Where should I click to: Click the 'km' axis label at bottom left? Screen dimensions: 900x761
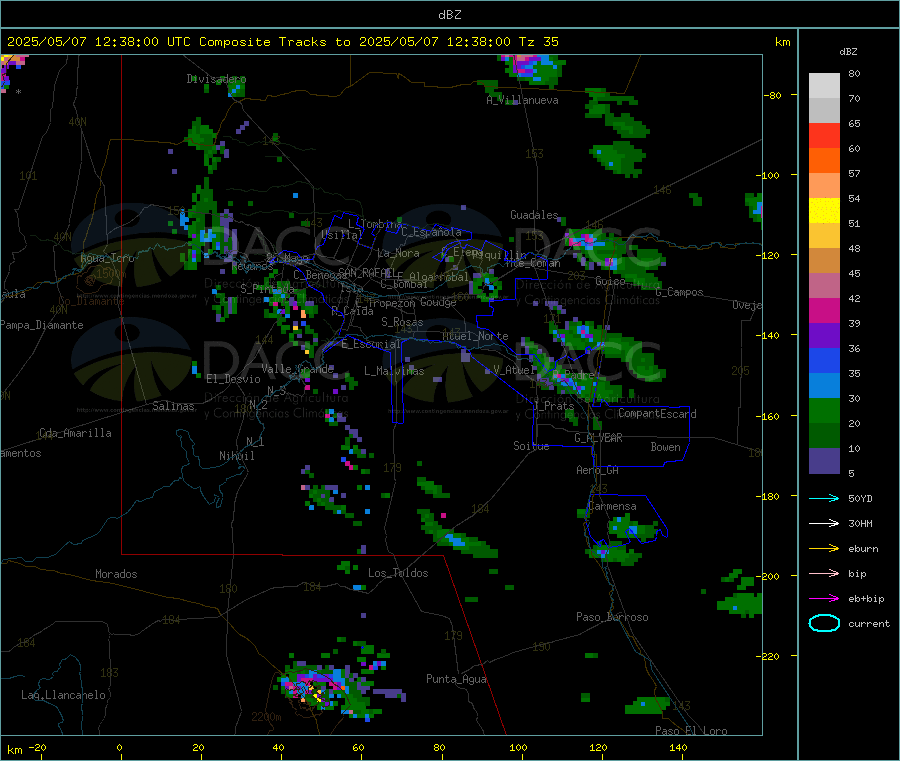(14, 750)
